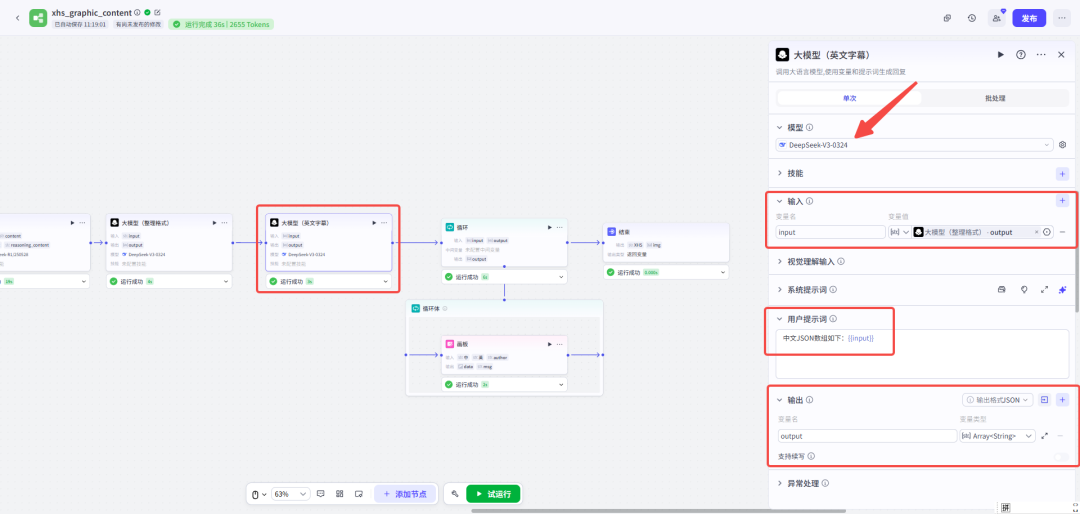Viewport: 1080px width, 514px height.
Task: Click the 试运行 test run button
Action: pyautogui.click(x=493, y=494)
